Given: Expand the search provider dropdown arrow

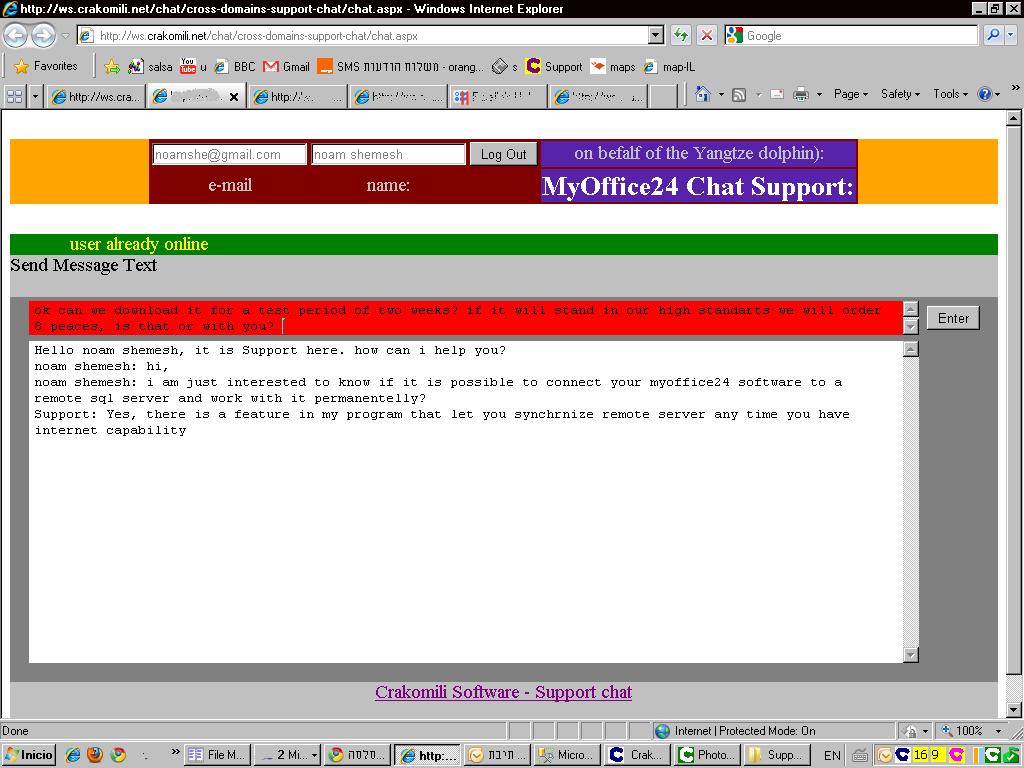Looking at the screenshot, I should (x=1010, y=35).
